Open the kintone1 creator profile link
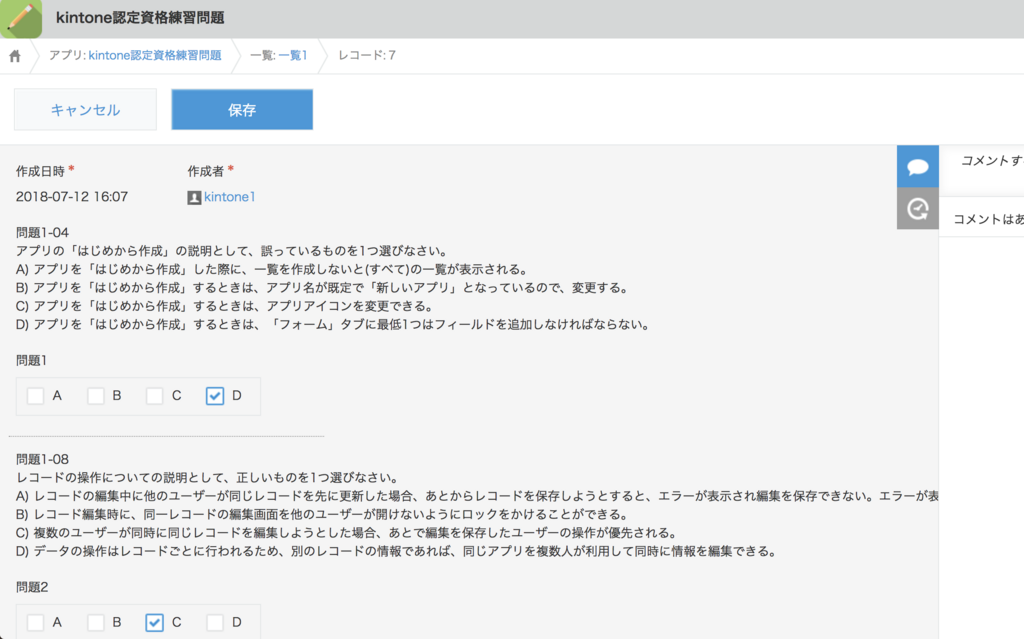This screenshot has width=1024, height=639. click(x=229, y=197)
